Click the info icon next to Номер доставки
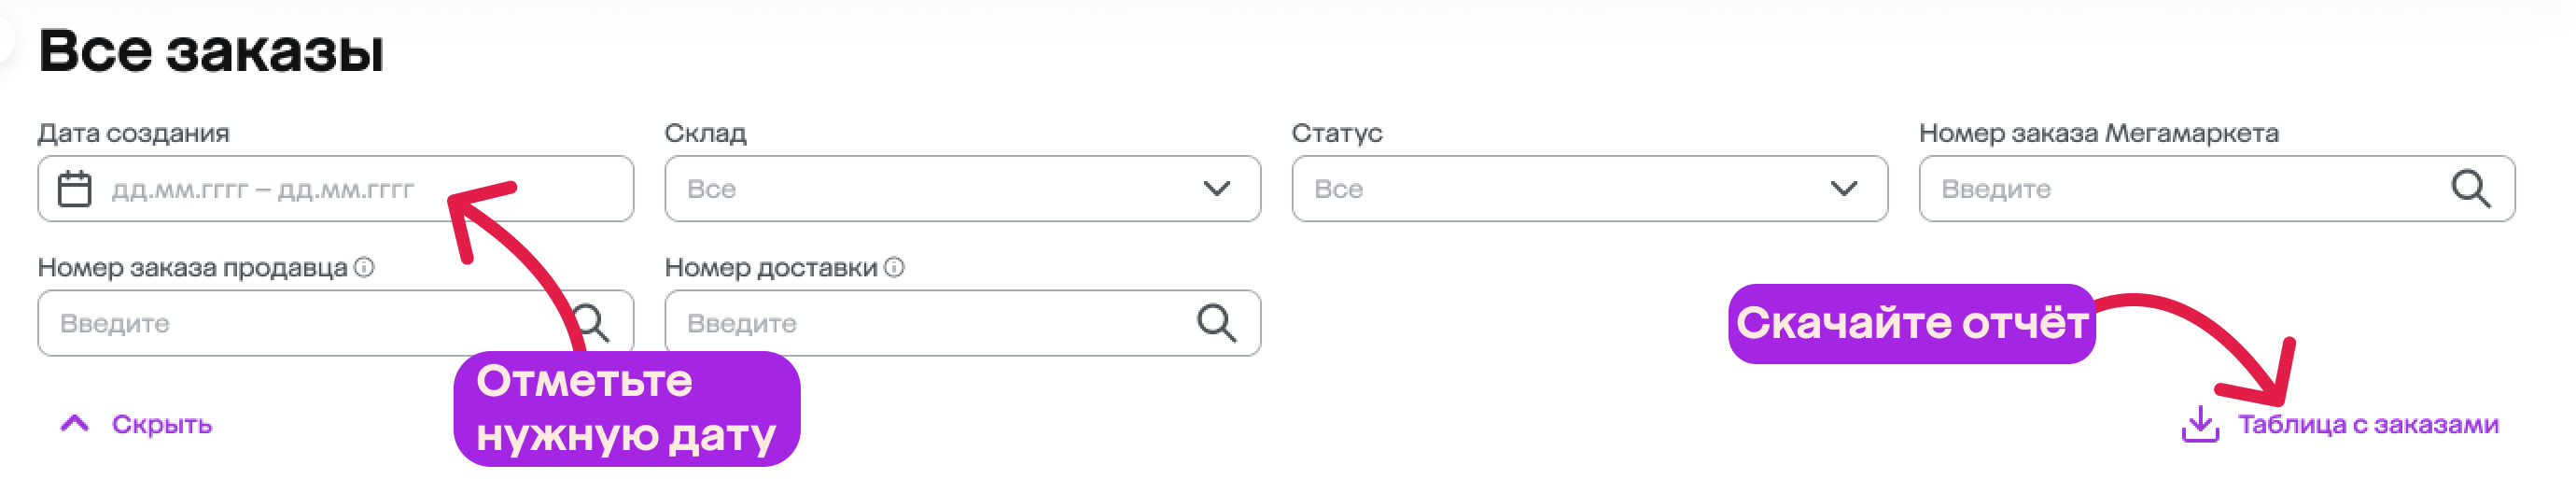The height and width of the screenshot is (479, 2576). [x=894, y=268]
